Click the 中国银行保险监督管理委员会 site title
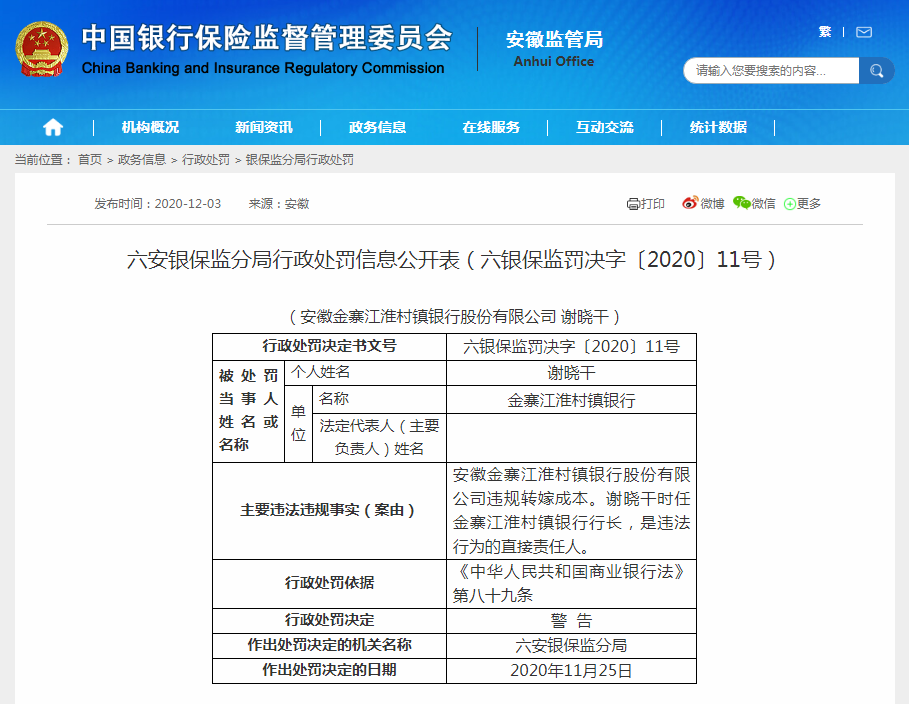The height and width of the screenshot is (704, 909). click(267, 38)
